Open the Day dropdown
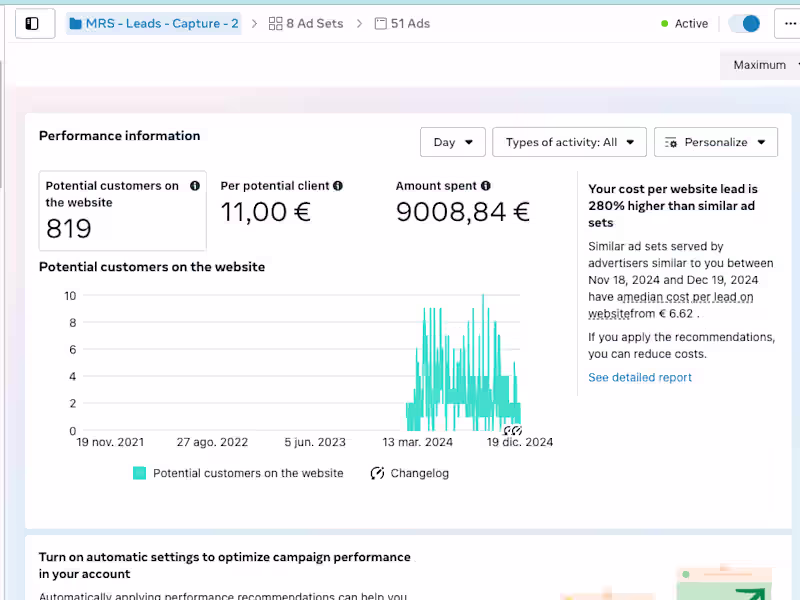This screenshot has height=600, width=800. 453,142
